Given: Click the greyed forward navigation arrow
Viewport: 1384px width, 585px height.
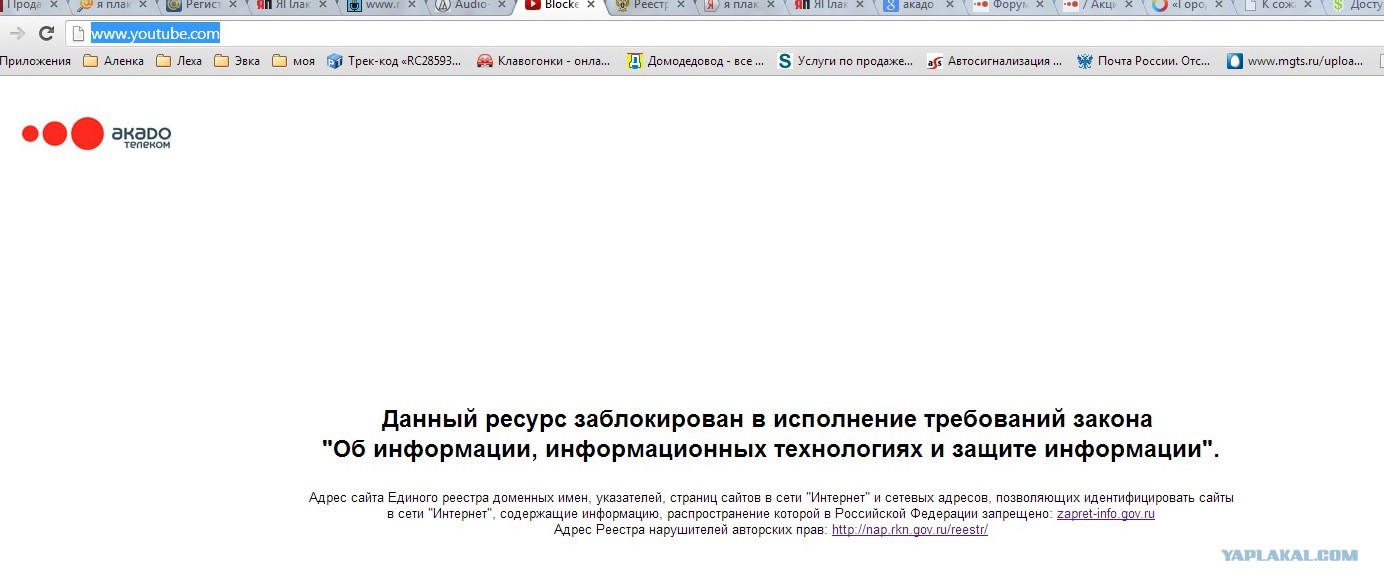Looking at the screenshot, I should 15,34.
